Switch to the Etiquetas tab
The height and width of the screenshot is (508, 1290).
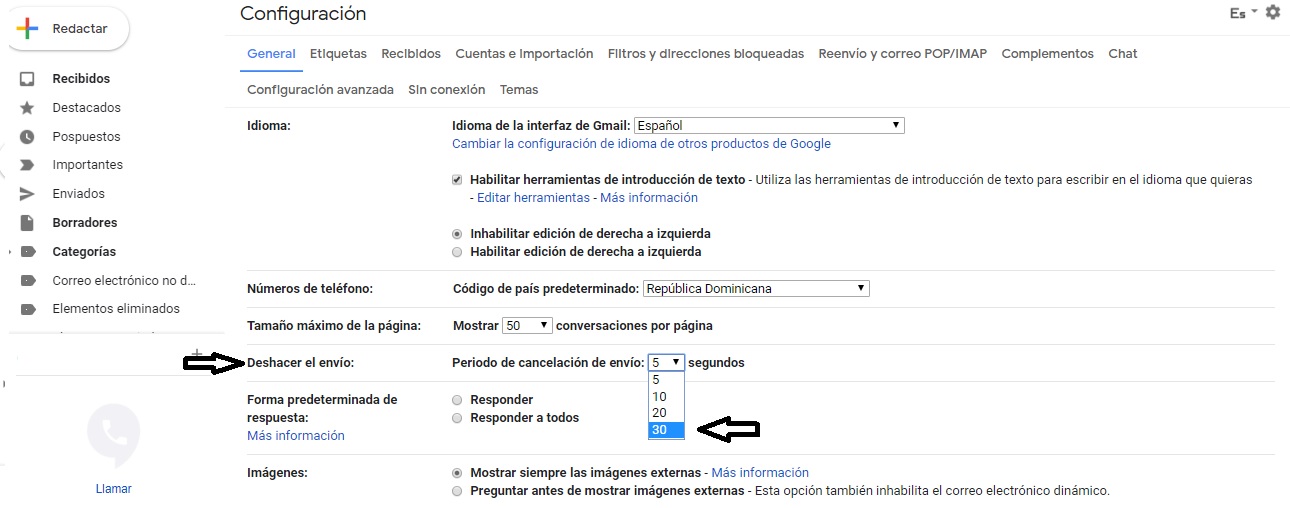tap(338, 54)
